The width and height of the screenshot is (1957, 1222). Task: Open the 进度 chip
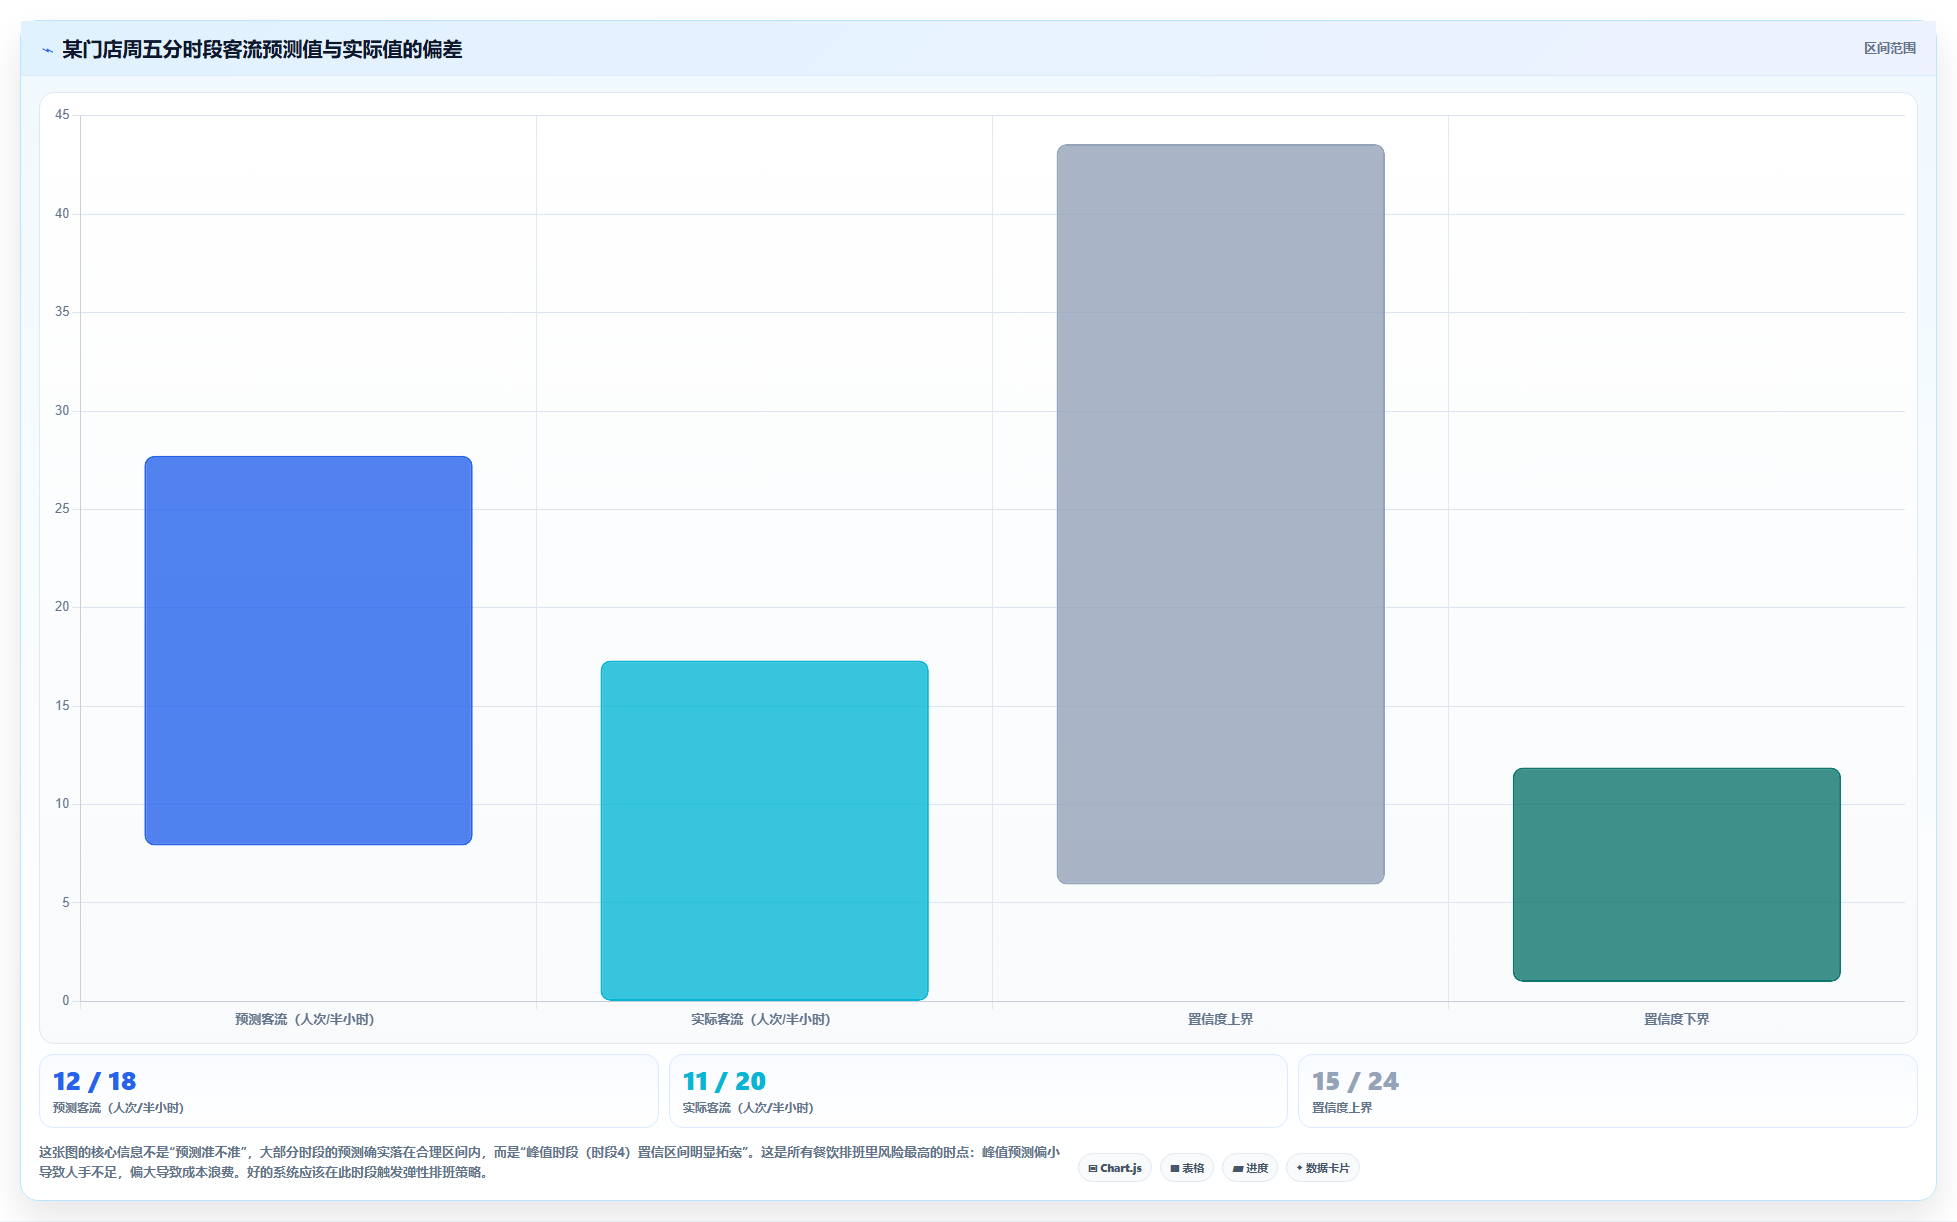coord(1250,1168)
